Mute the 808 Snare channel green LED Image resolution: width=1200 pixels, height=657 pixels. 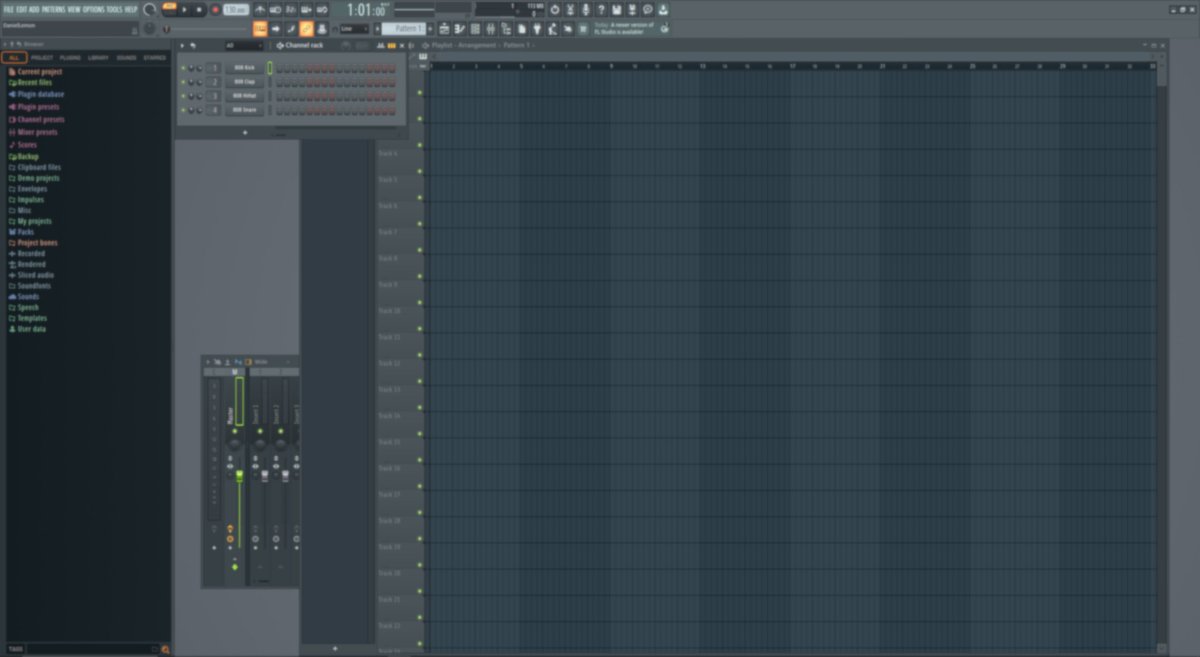point(183,110)
